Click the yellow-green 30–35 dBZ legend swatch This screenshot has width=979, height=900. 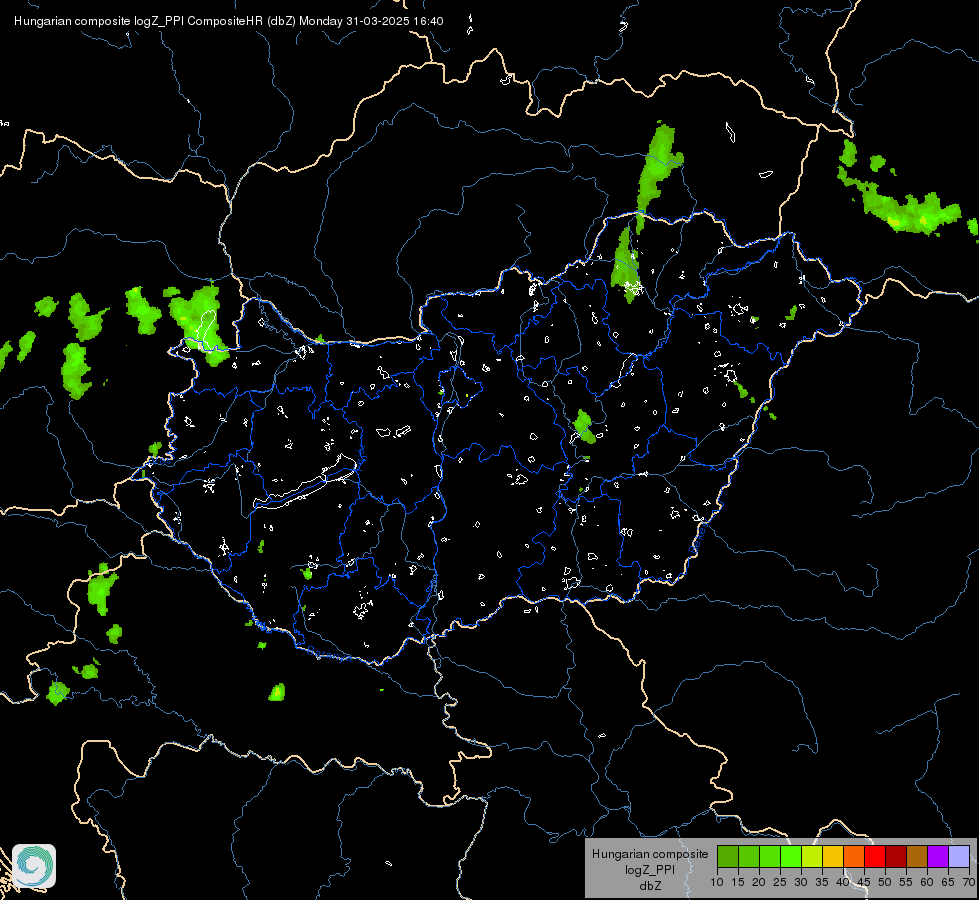coord(812,856)
